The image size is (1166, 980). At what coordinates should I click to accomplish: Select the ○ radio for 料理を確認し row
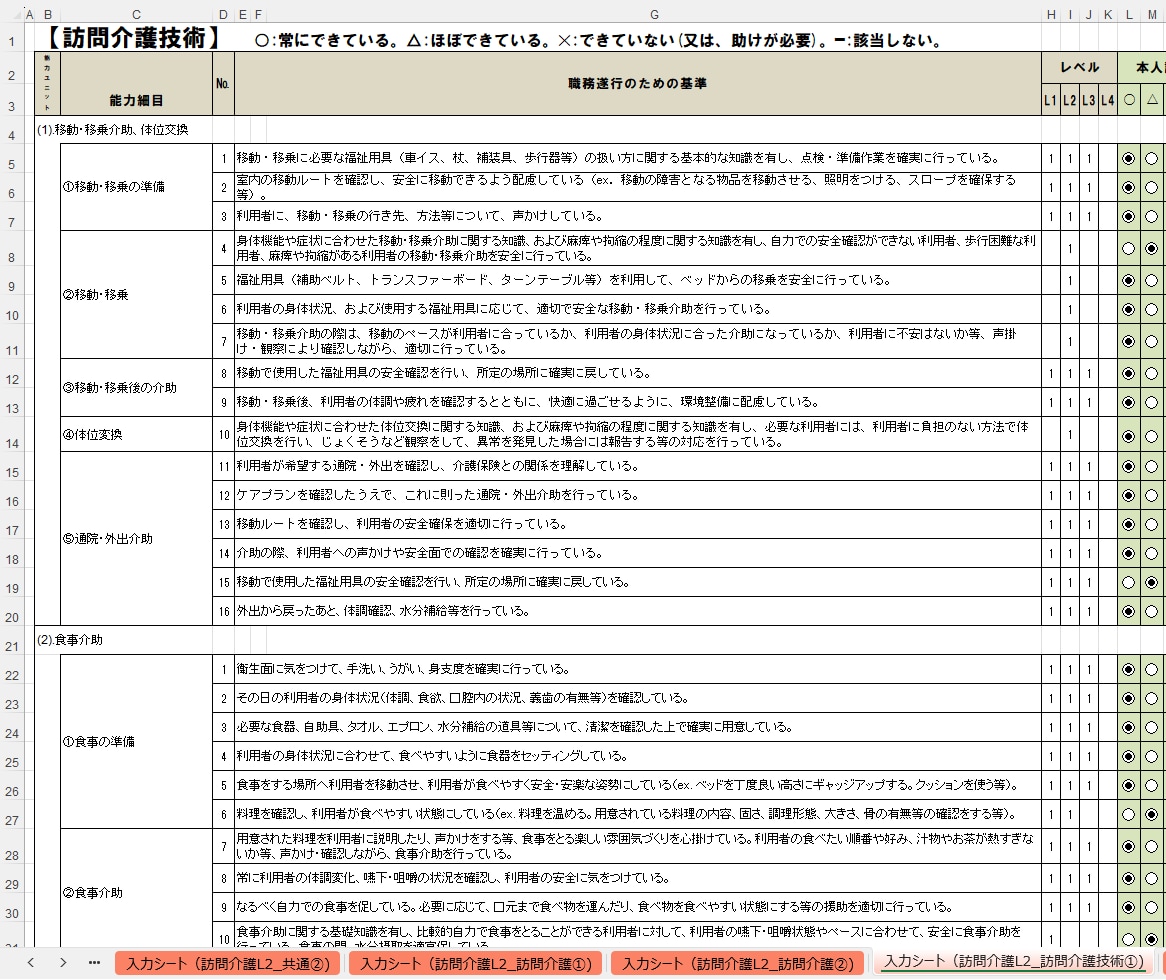click(1128, 814)
